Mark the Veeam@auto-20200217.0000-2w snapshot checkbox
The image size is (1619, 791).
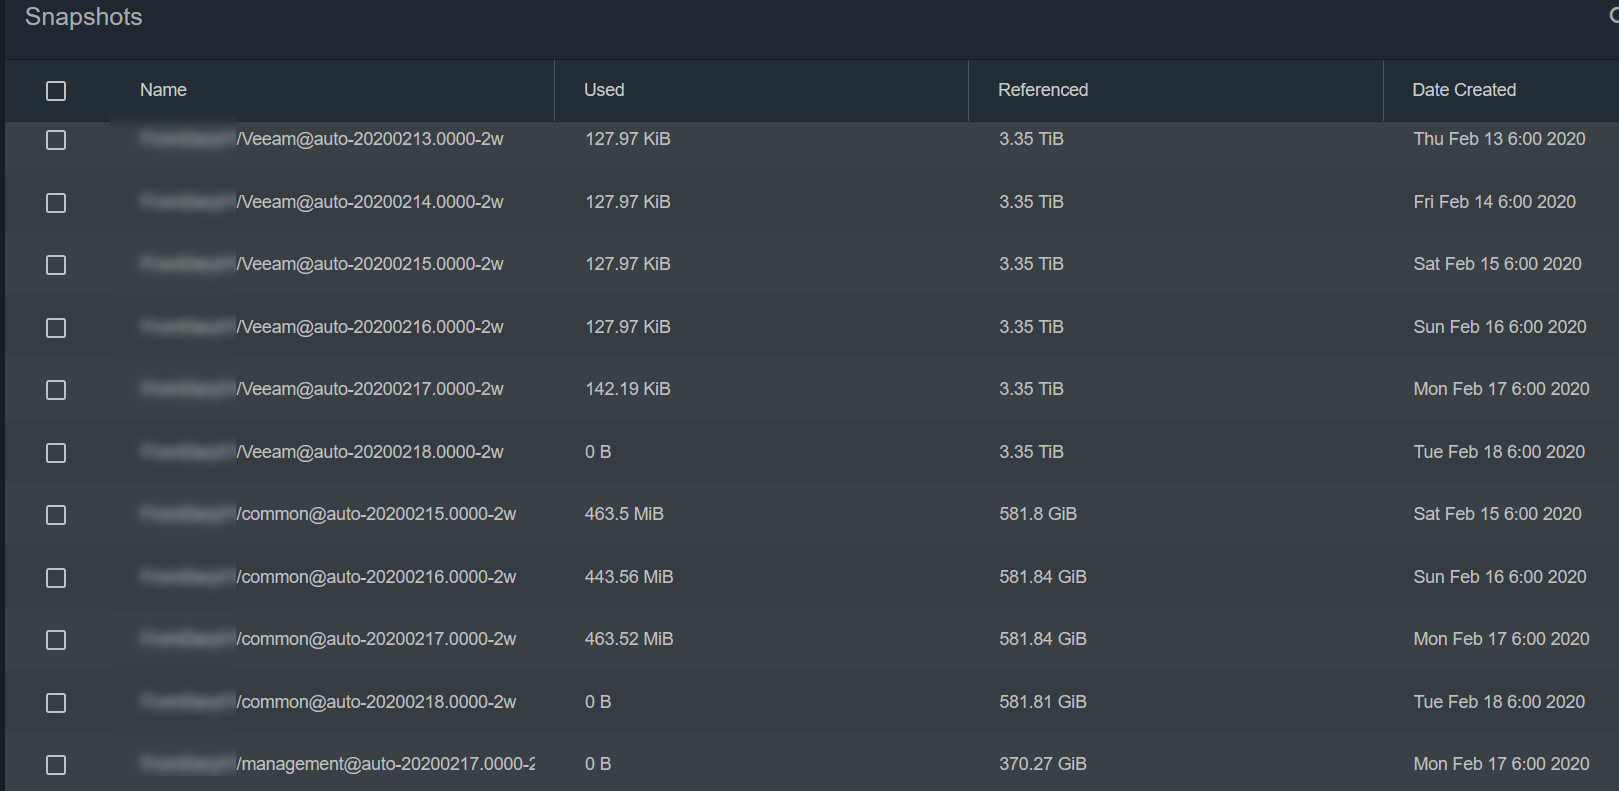point(56,390)
